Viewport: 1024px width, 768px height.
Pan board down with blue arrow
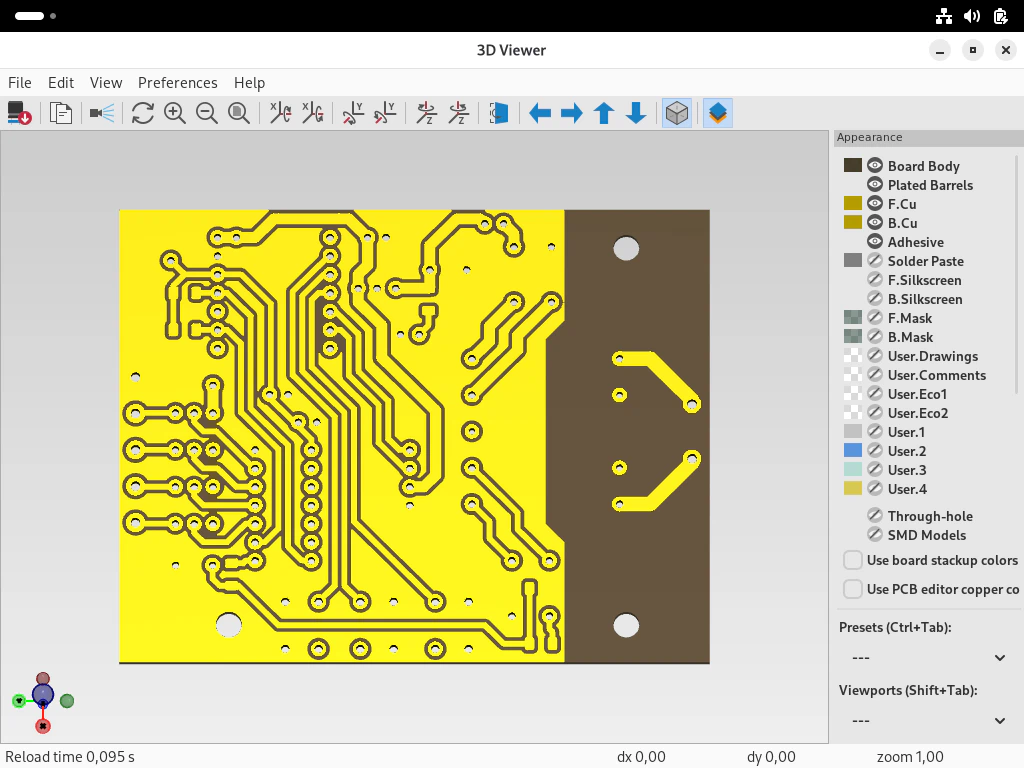pos(635,113)
